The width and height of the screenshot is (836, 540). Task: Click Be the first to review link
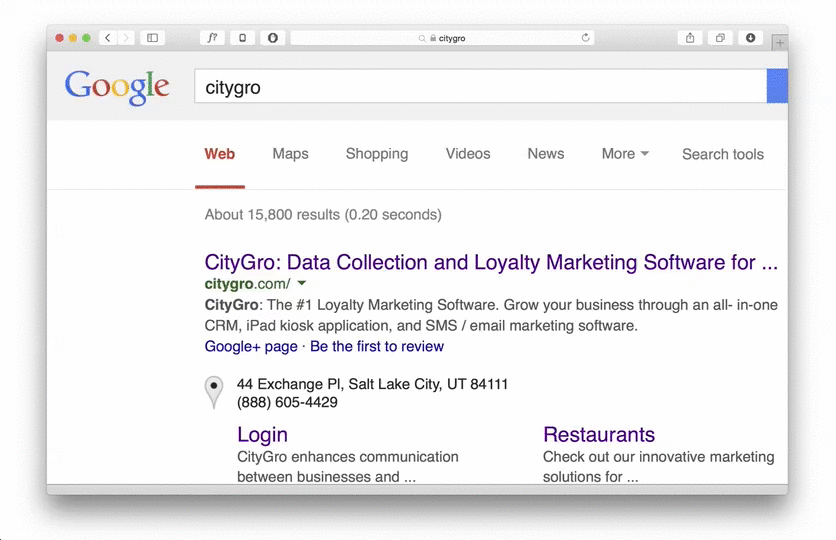(377, 346)
